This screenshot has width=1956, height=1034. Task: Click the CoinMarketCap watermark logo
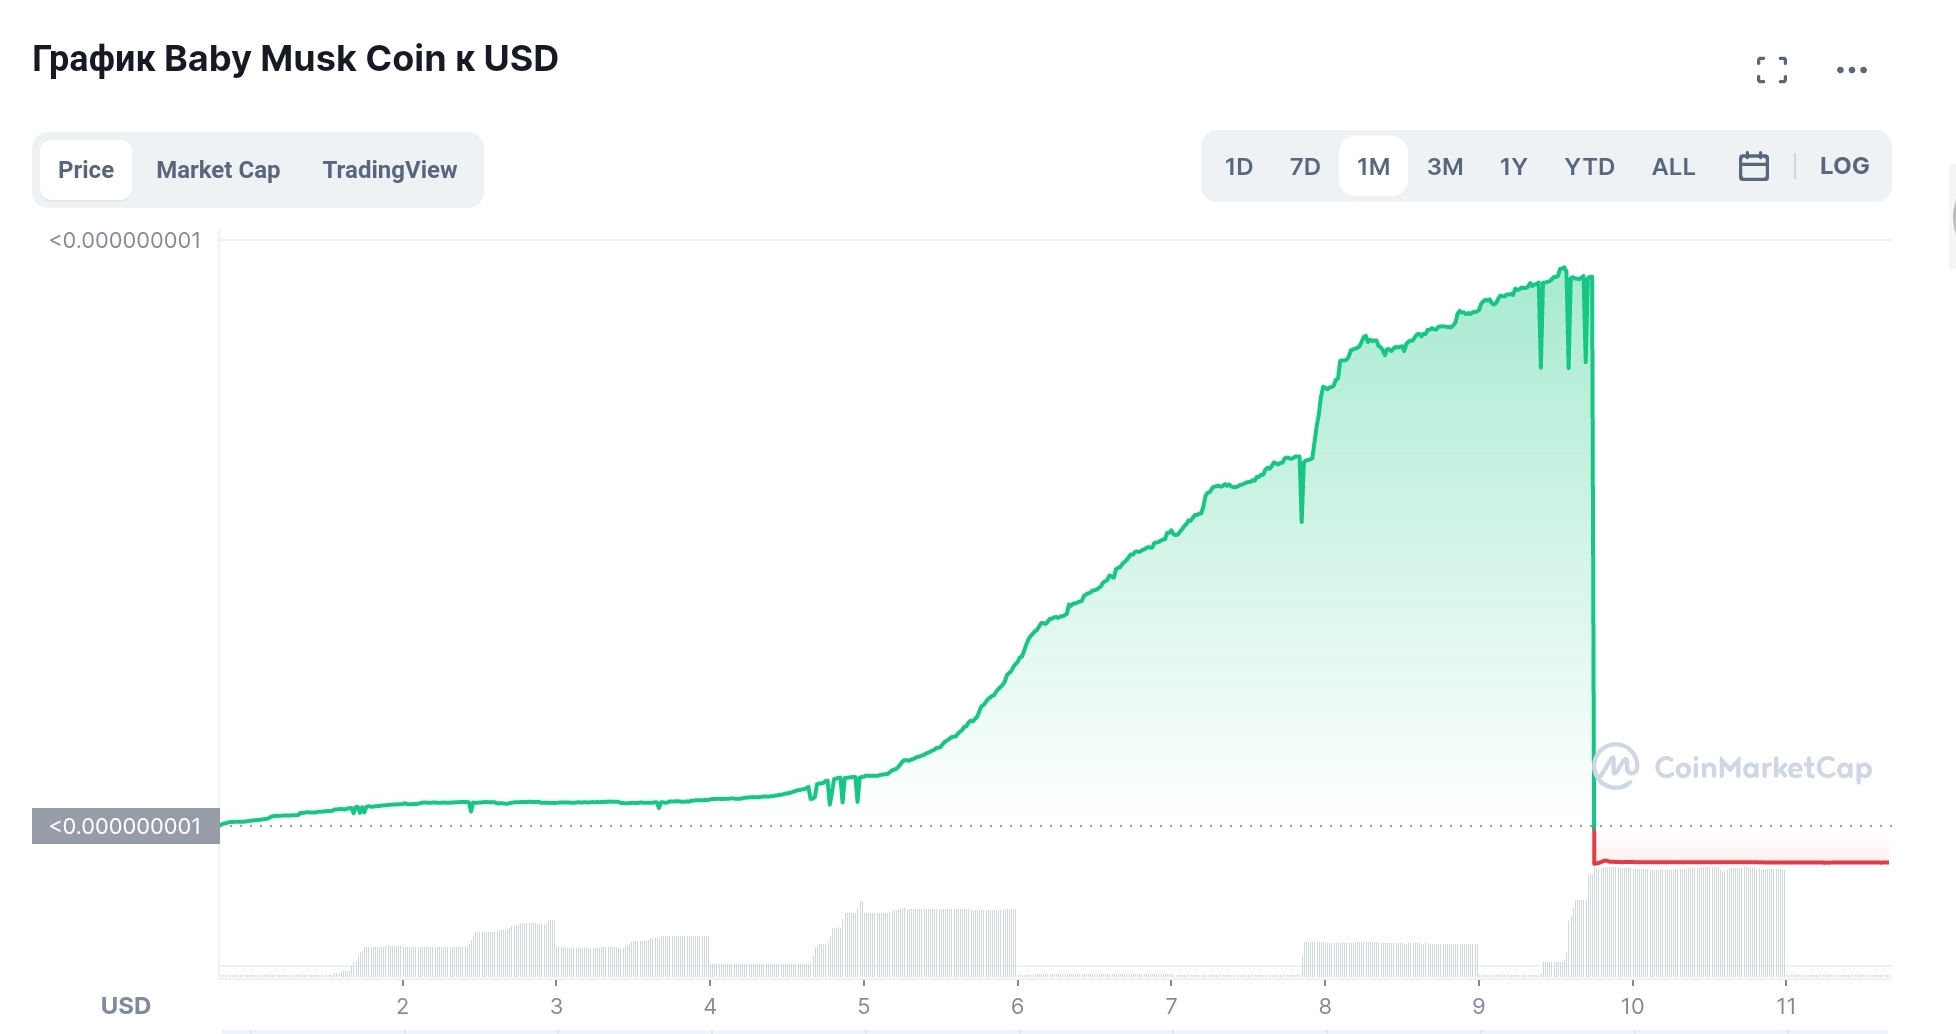[1732, 767]
